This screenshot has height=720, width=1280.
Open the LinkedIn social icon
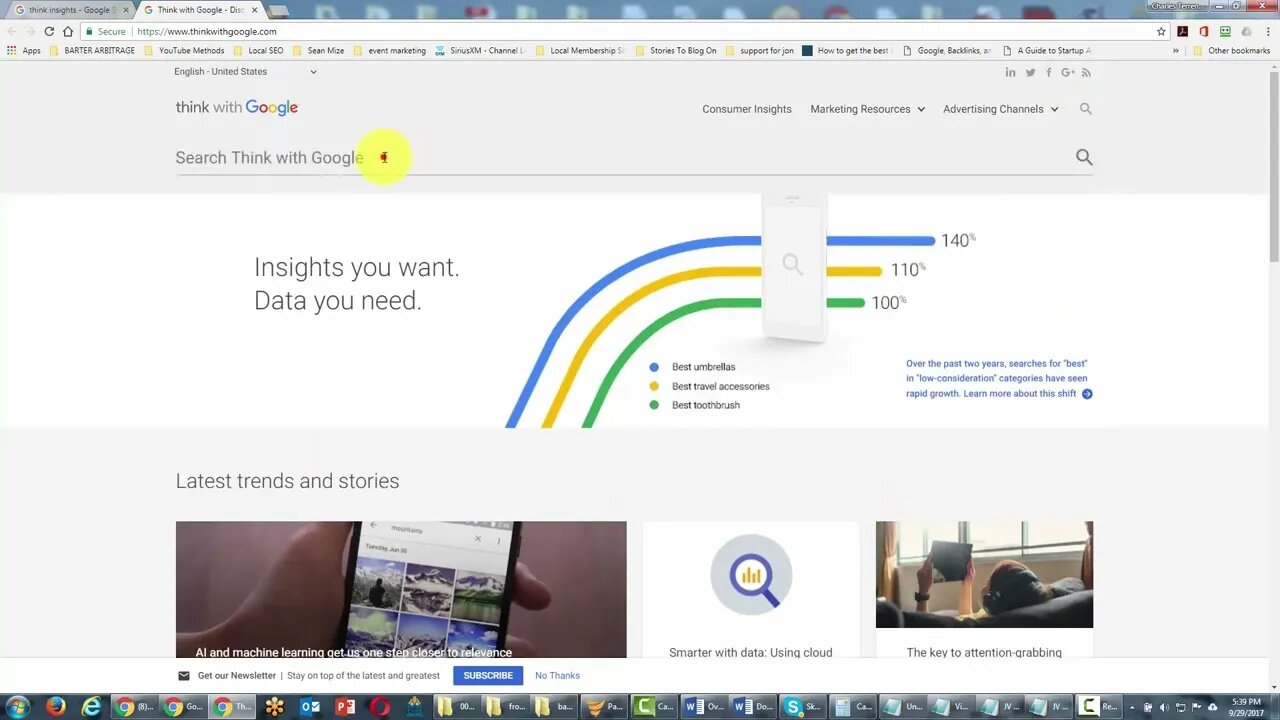(x=1011, y=72)
